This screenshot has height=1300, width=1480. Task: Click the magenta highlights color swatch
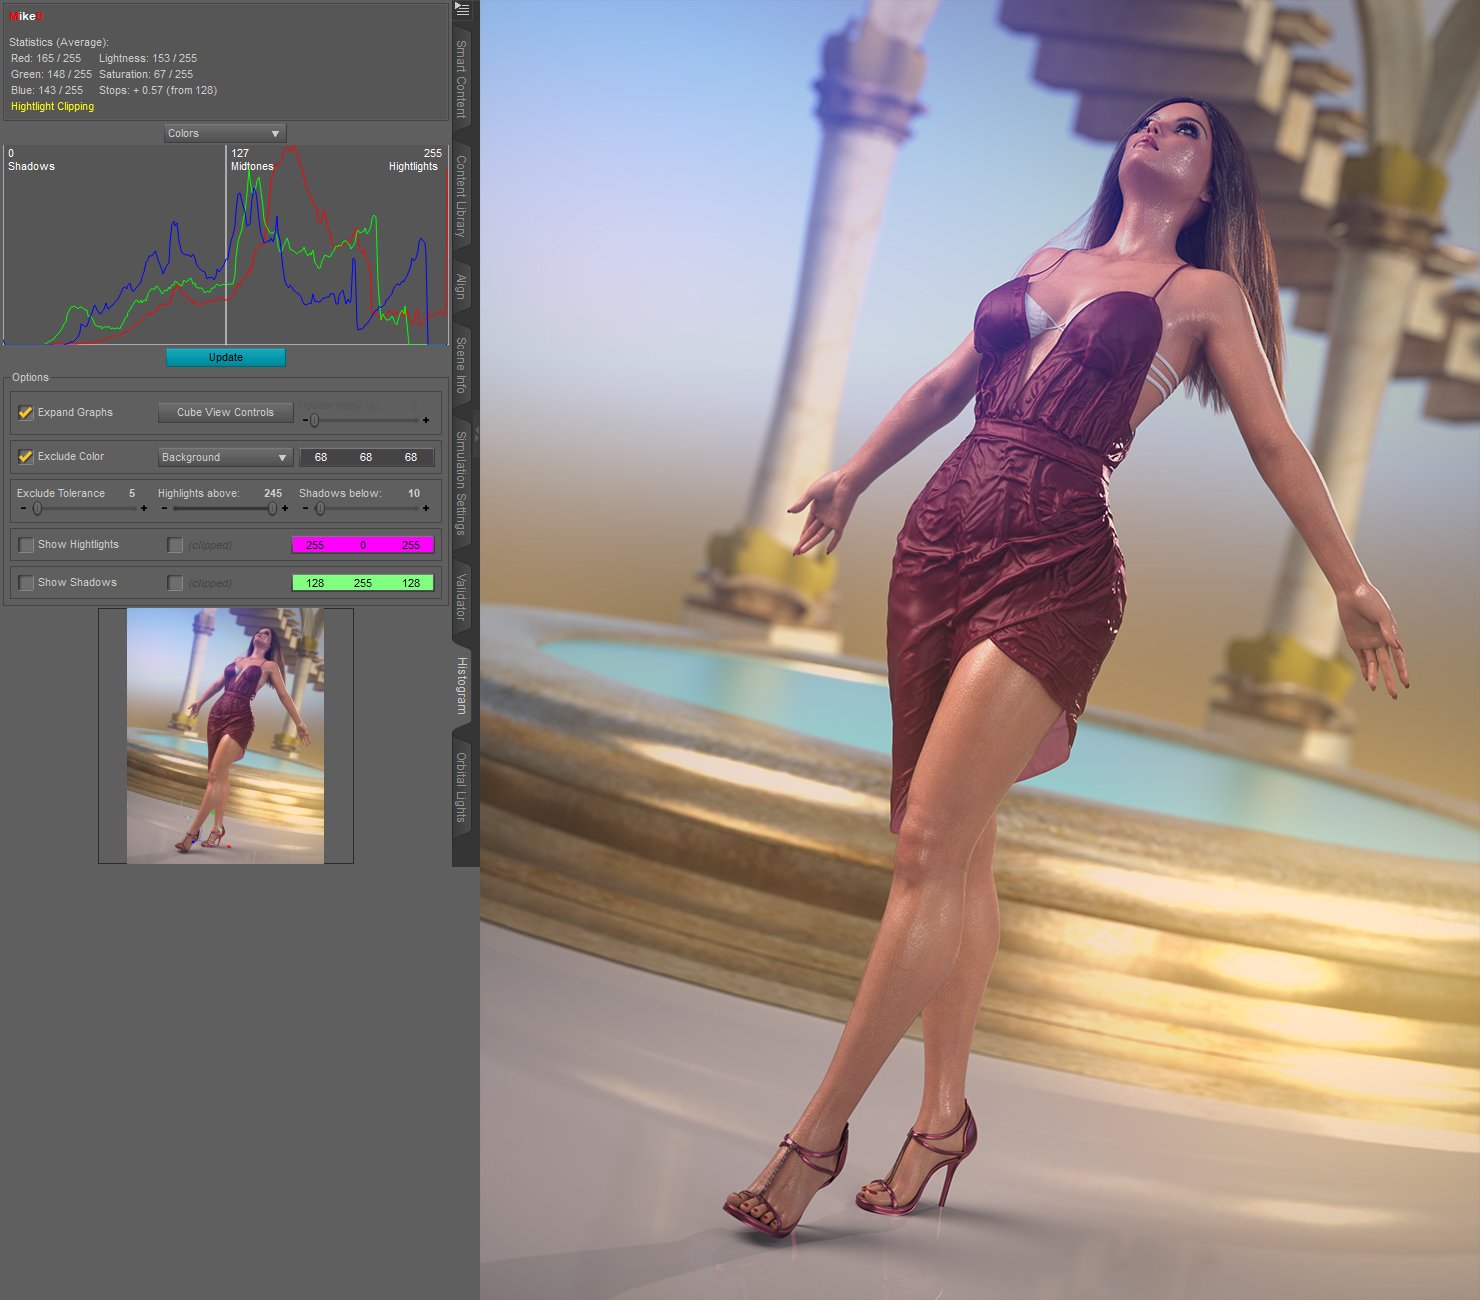click(x=362, y=544)
